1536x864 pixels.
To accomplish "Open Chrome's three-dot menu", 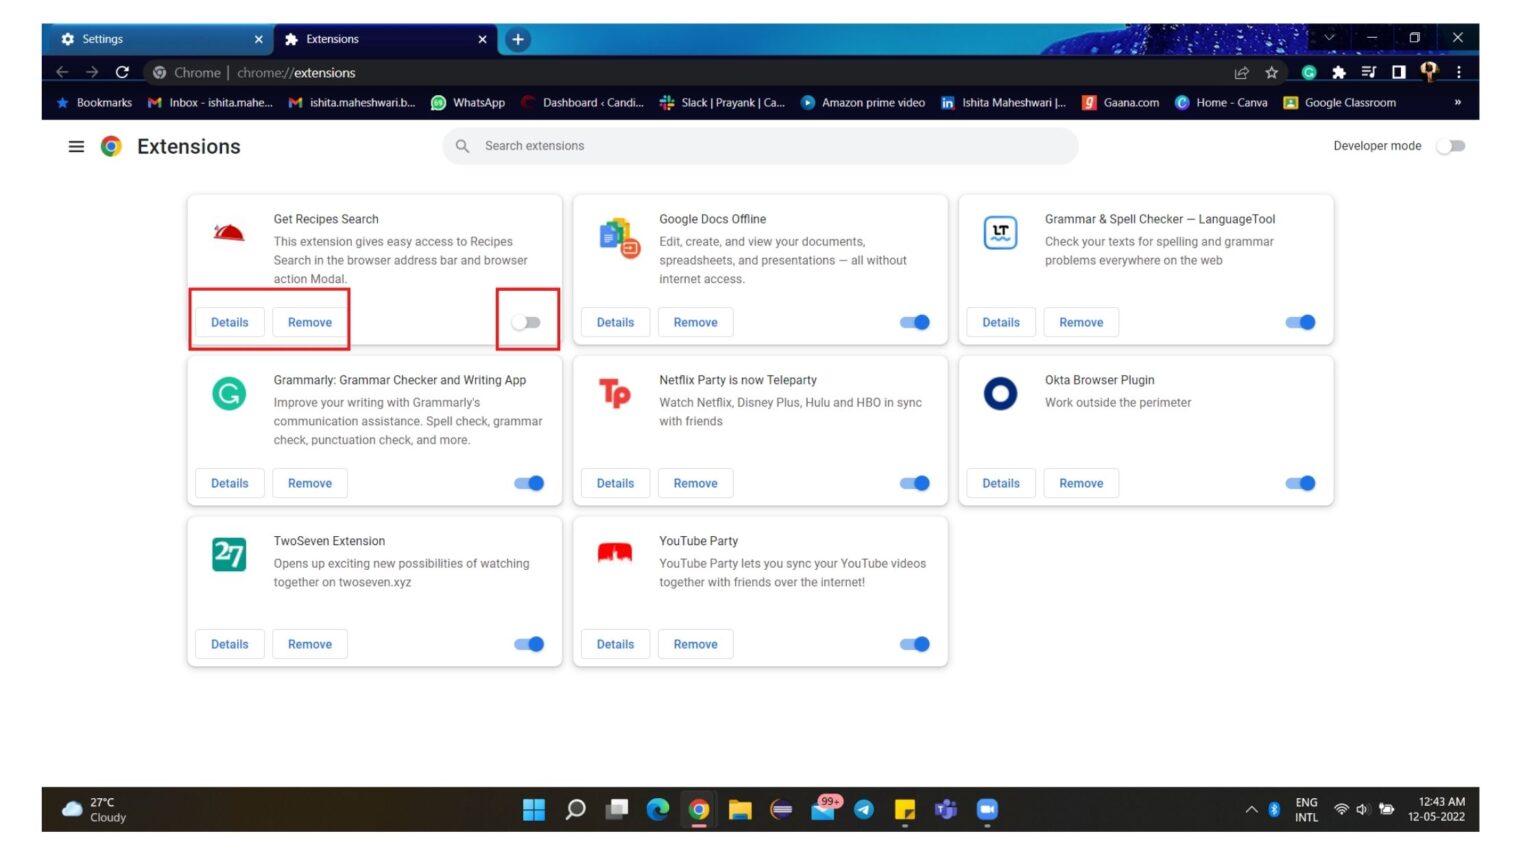I will [1459, 72].
